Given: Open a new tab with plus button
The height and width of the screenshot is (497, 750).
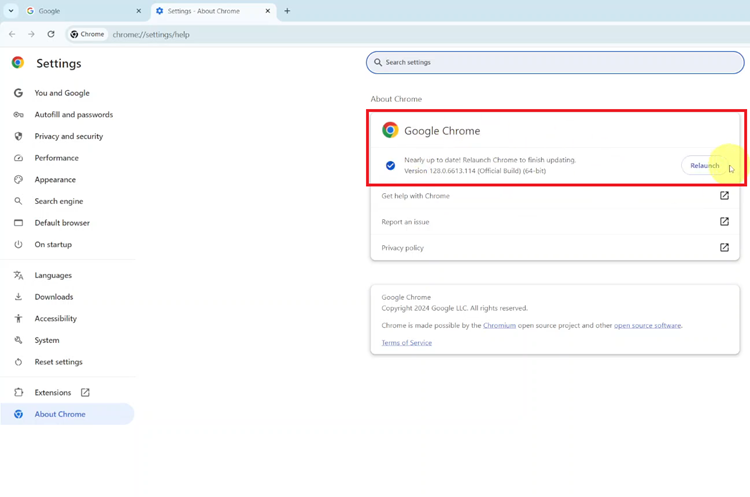Looking at the screenshot, I should (x=287, y=11).
